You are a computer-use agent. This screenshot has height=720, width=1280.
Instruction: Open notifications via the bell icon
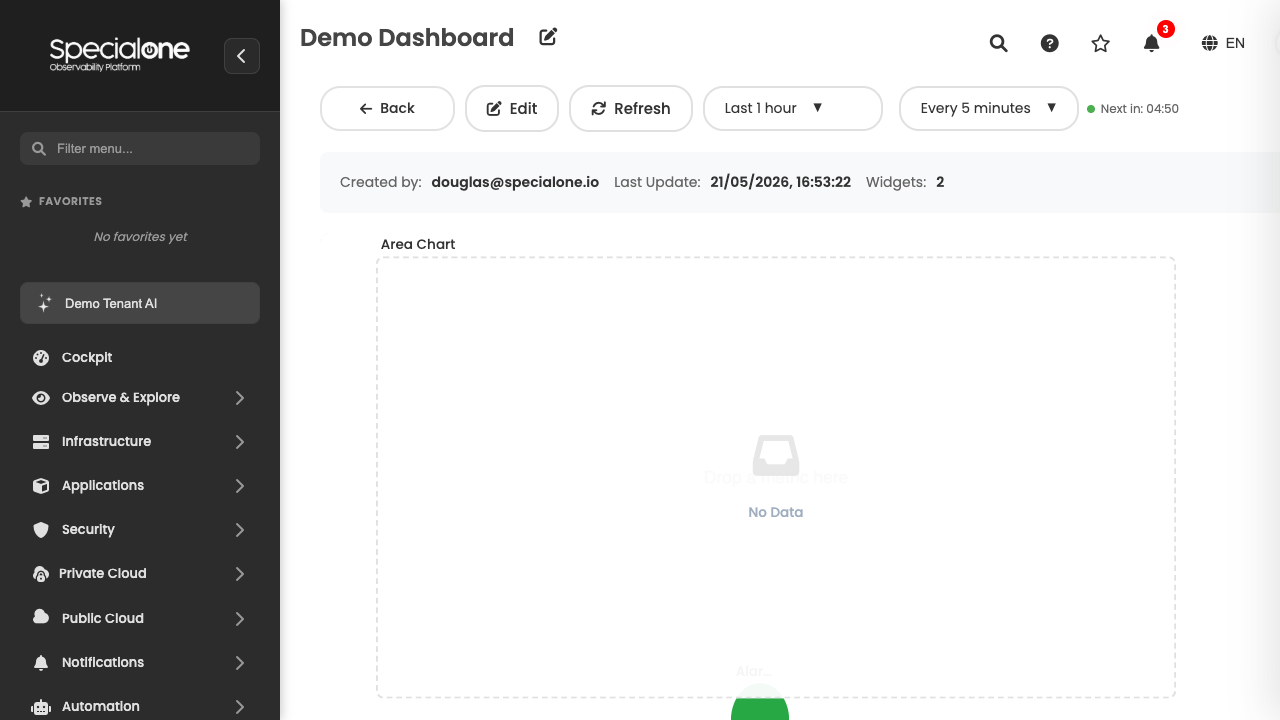point(1152,43)
